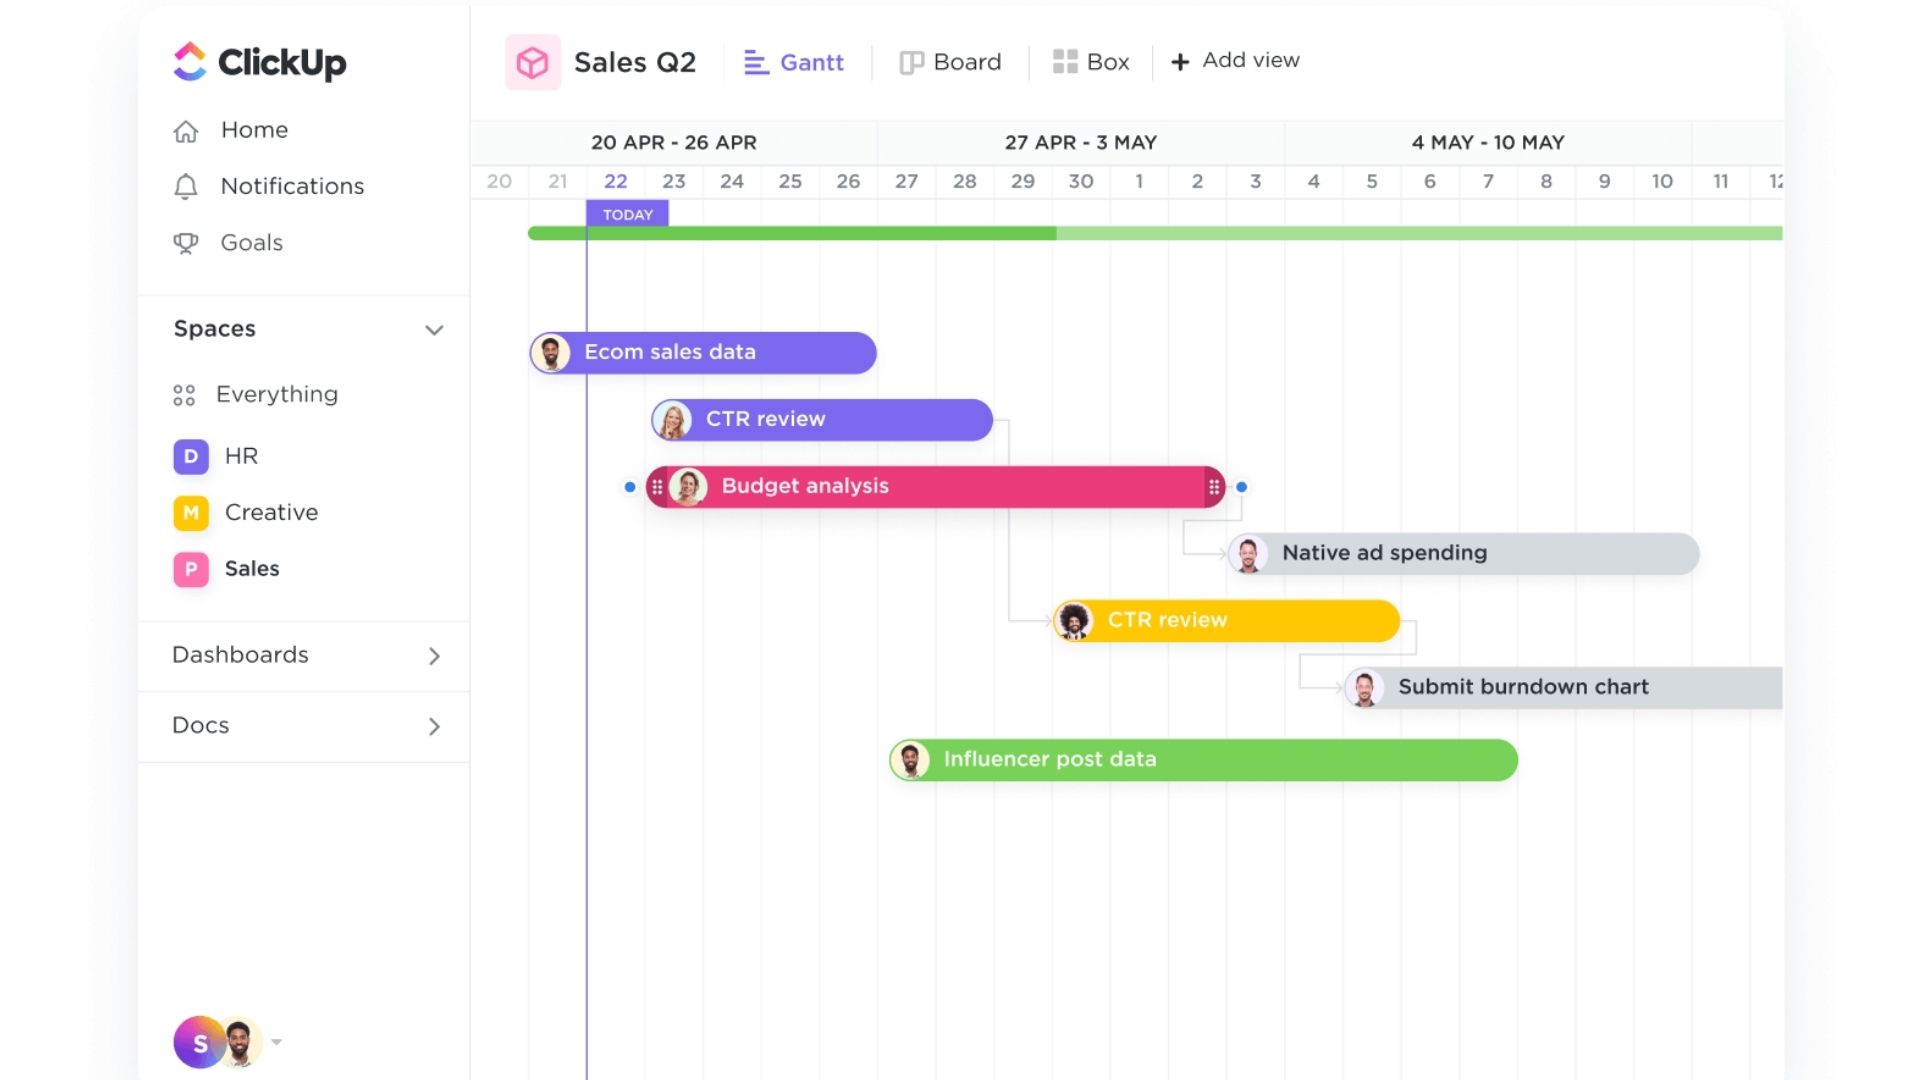The width and height of the screenshot is (1920, 1080).
Task: Click the Home house icon
Action: tap(186, 131)
